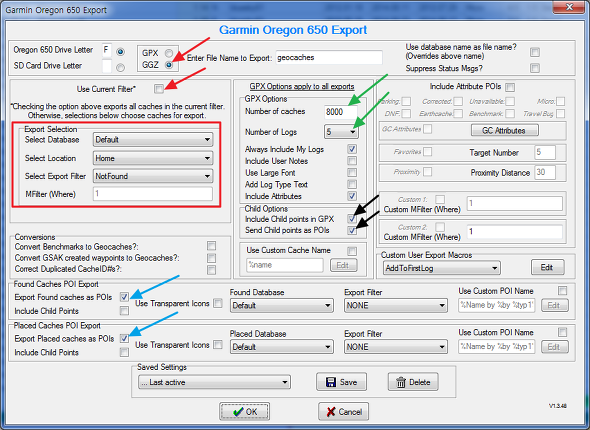Toggle Always Include My Logs checkbox

pos(352,149)
